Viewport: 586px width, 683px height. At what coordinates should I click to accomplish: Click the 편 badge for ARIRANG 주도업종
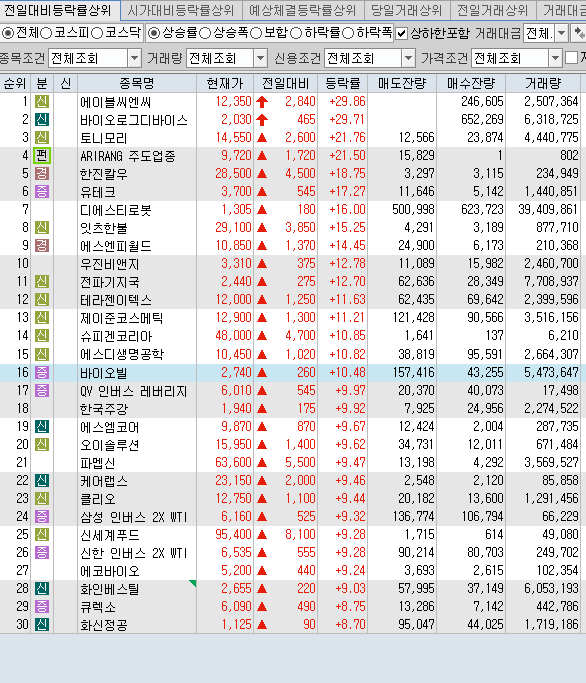click(x=42, y=156)
